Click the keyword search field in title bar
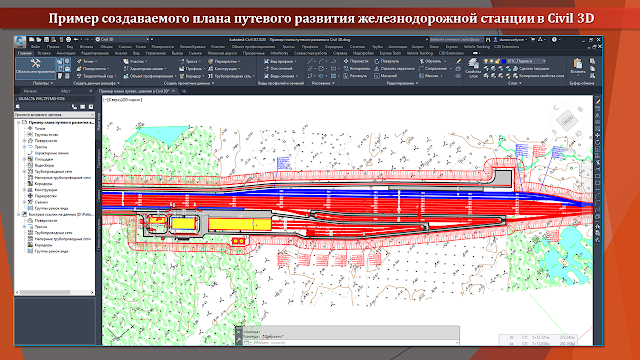This screenshot has height=360, width=640. (x=456, y=40)
